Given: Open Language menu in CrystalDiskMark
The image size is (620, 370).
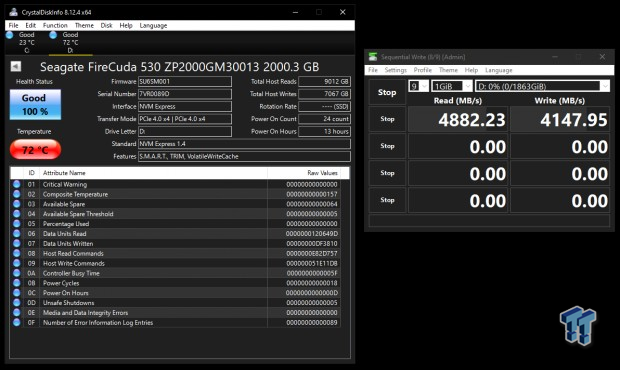Looking at the screenshot, I should pos(499,70).
